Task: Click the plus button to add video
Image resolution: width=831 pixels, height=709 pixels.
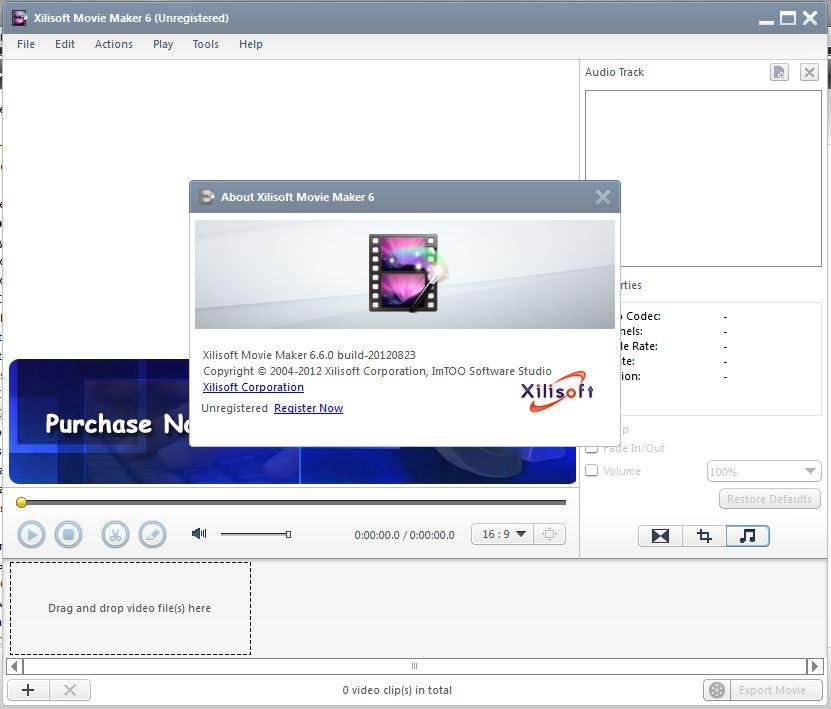Action: [x=28, y=690]
